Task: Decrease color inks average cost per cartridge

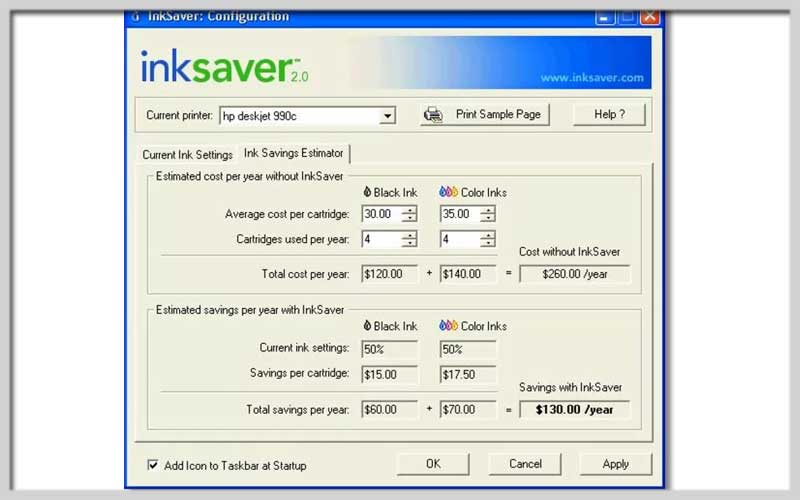Action: click(x=488, y=218)
